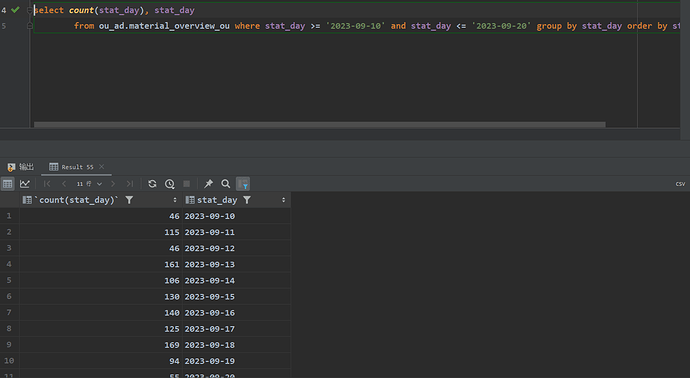
Task: Go to last page of results
Action: [x=129, y=183]
